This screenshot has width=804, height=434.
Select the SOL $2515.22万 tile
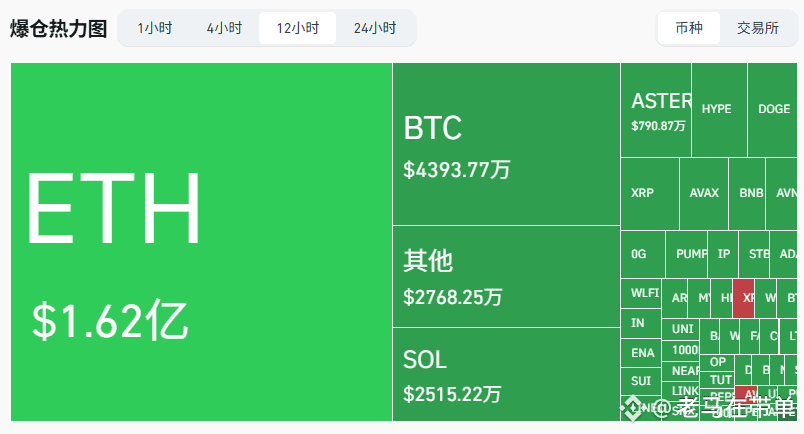507,374
